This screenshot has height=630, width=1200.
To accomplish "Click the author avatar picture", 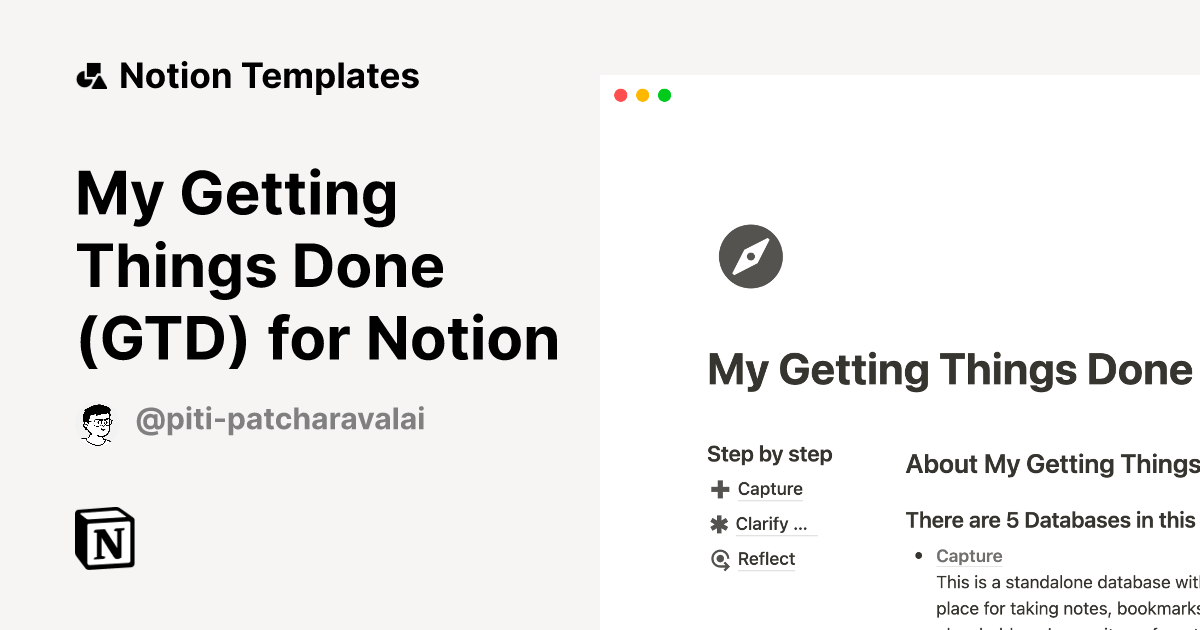I will pyautogui.click(x=96, y=421).
